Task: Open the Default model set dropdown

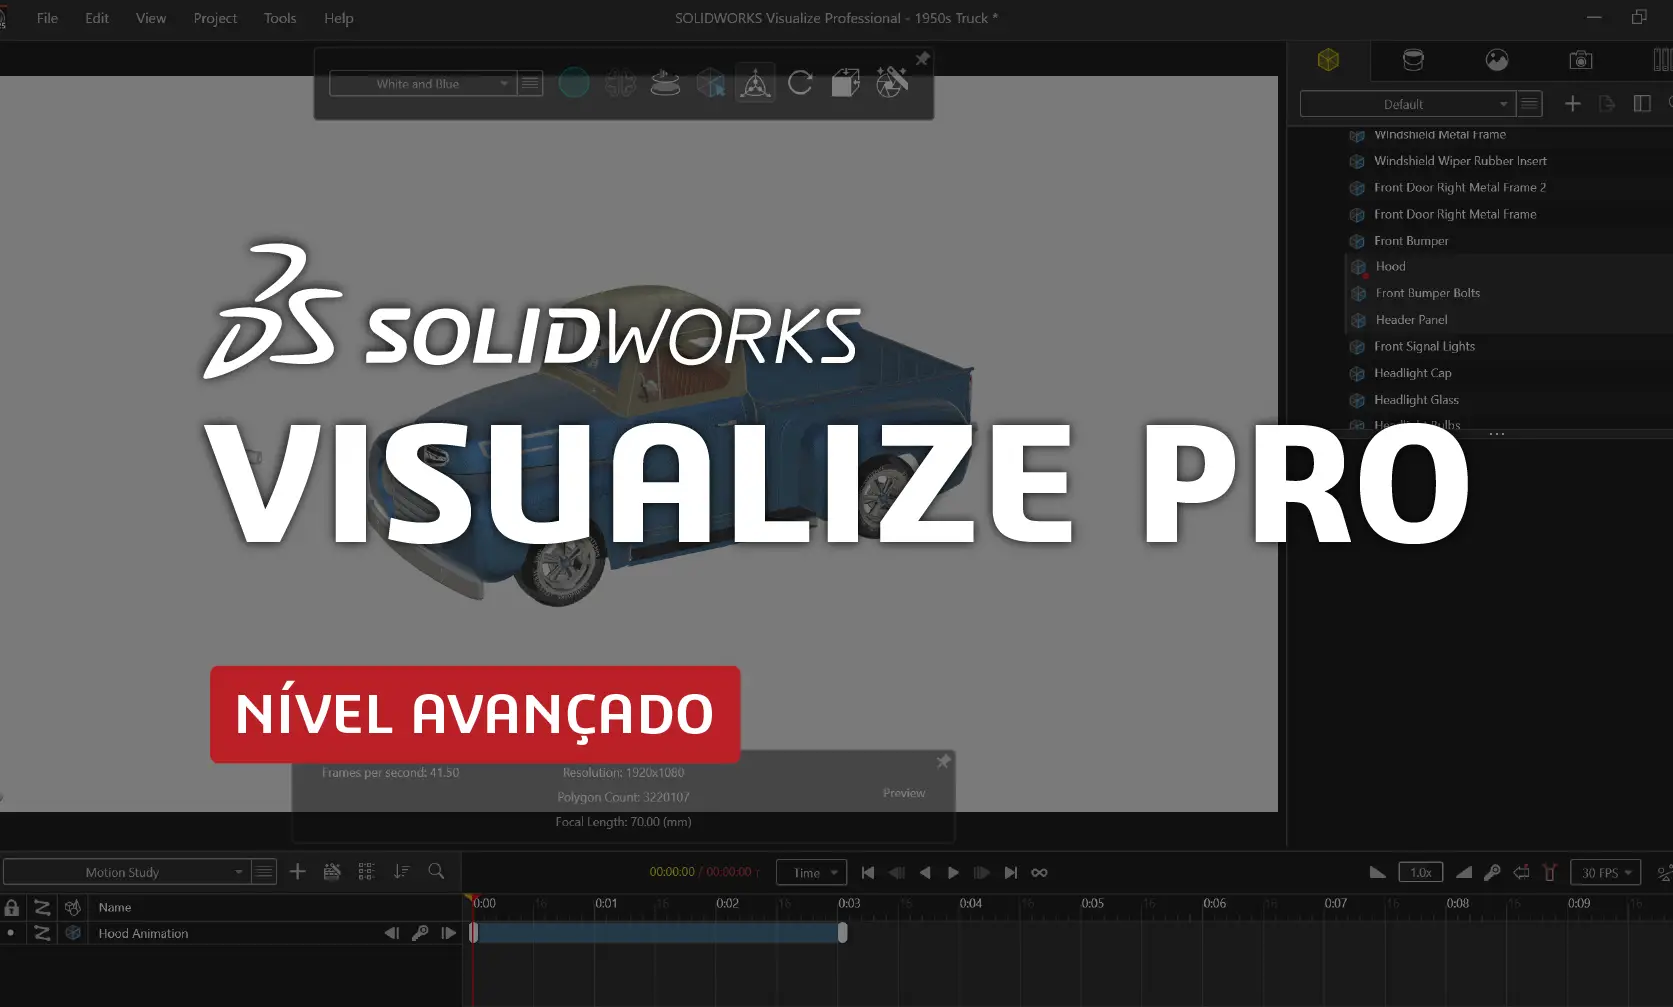Action: [x=1407, y=104]
